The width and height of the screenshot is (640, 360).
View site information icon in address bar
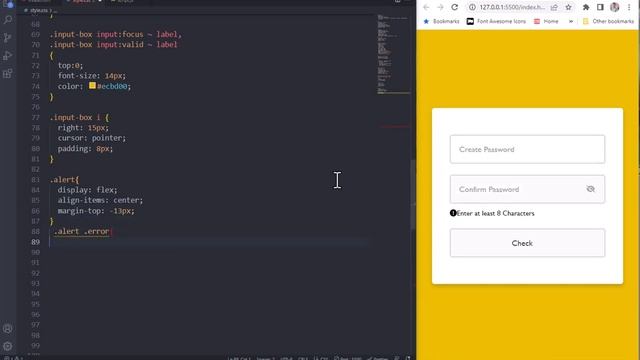(x=472, y=7)
